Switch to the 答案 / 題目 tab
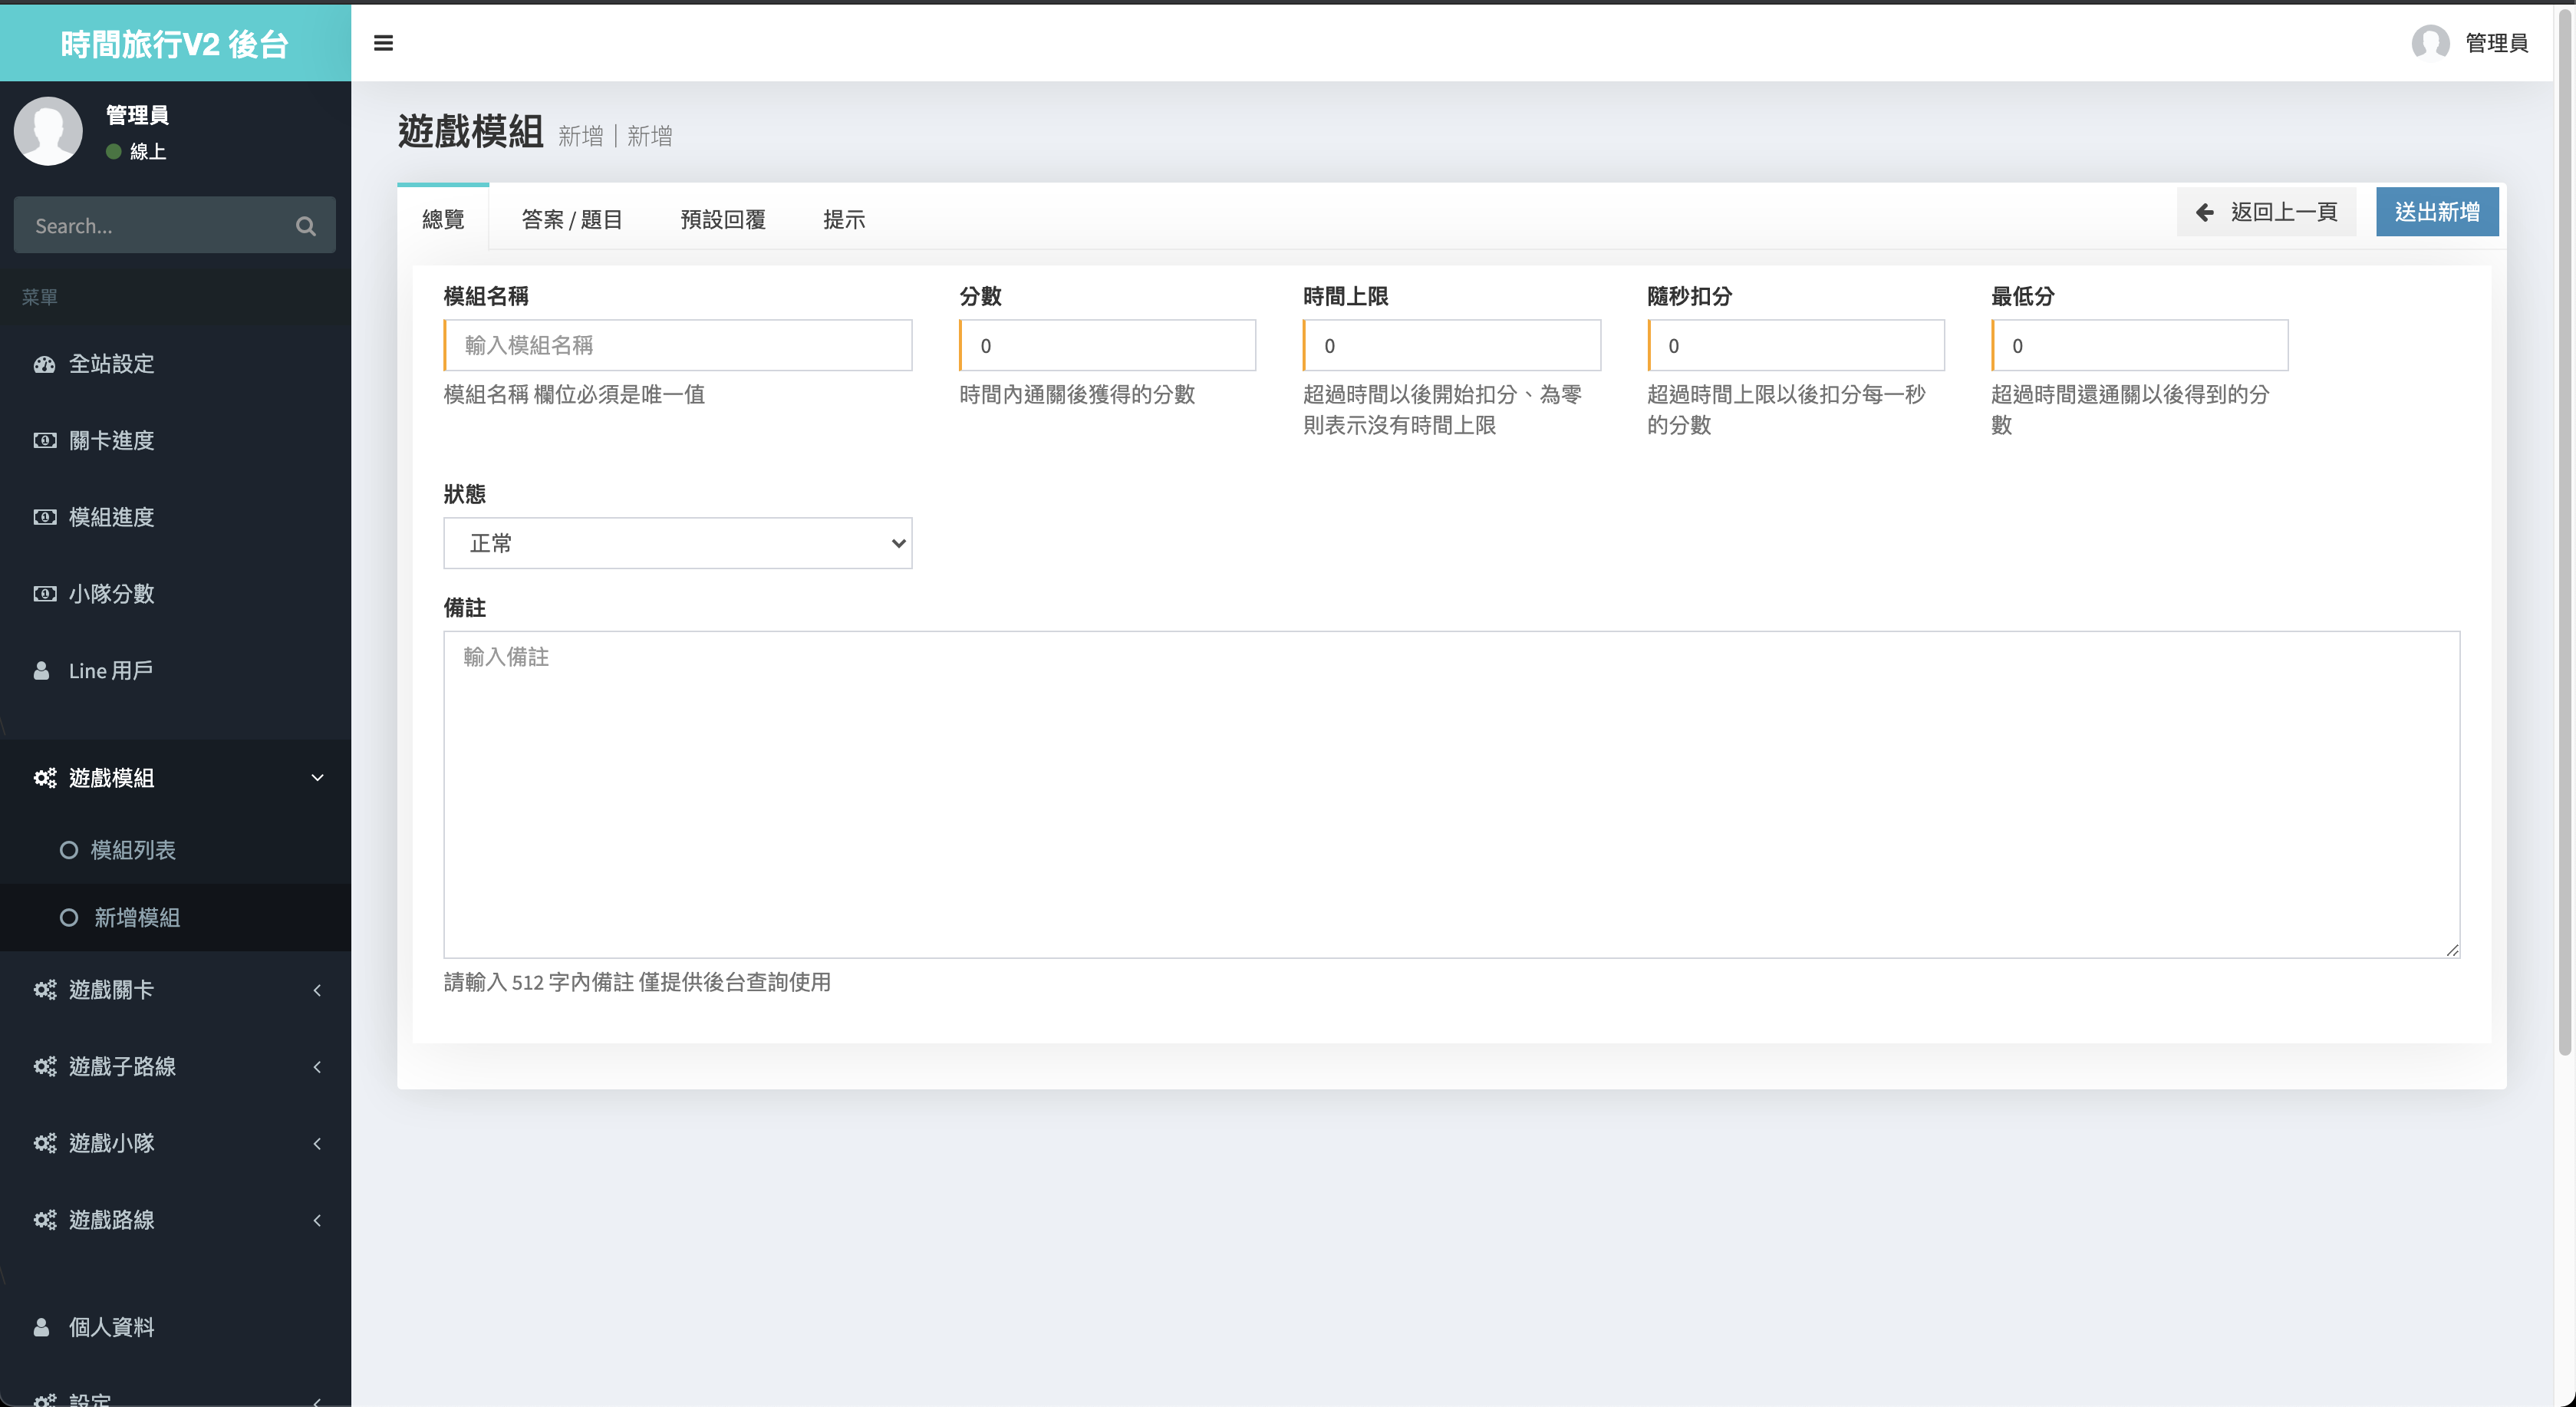 click(571, 219)
